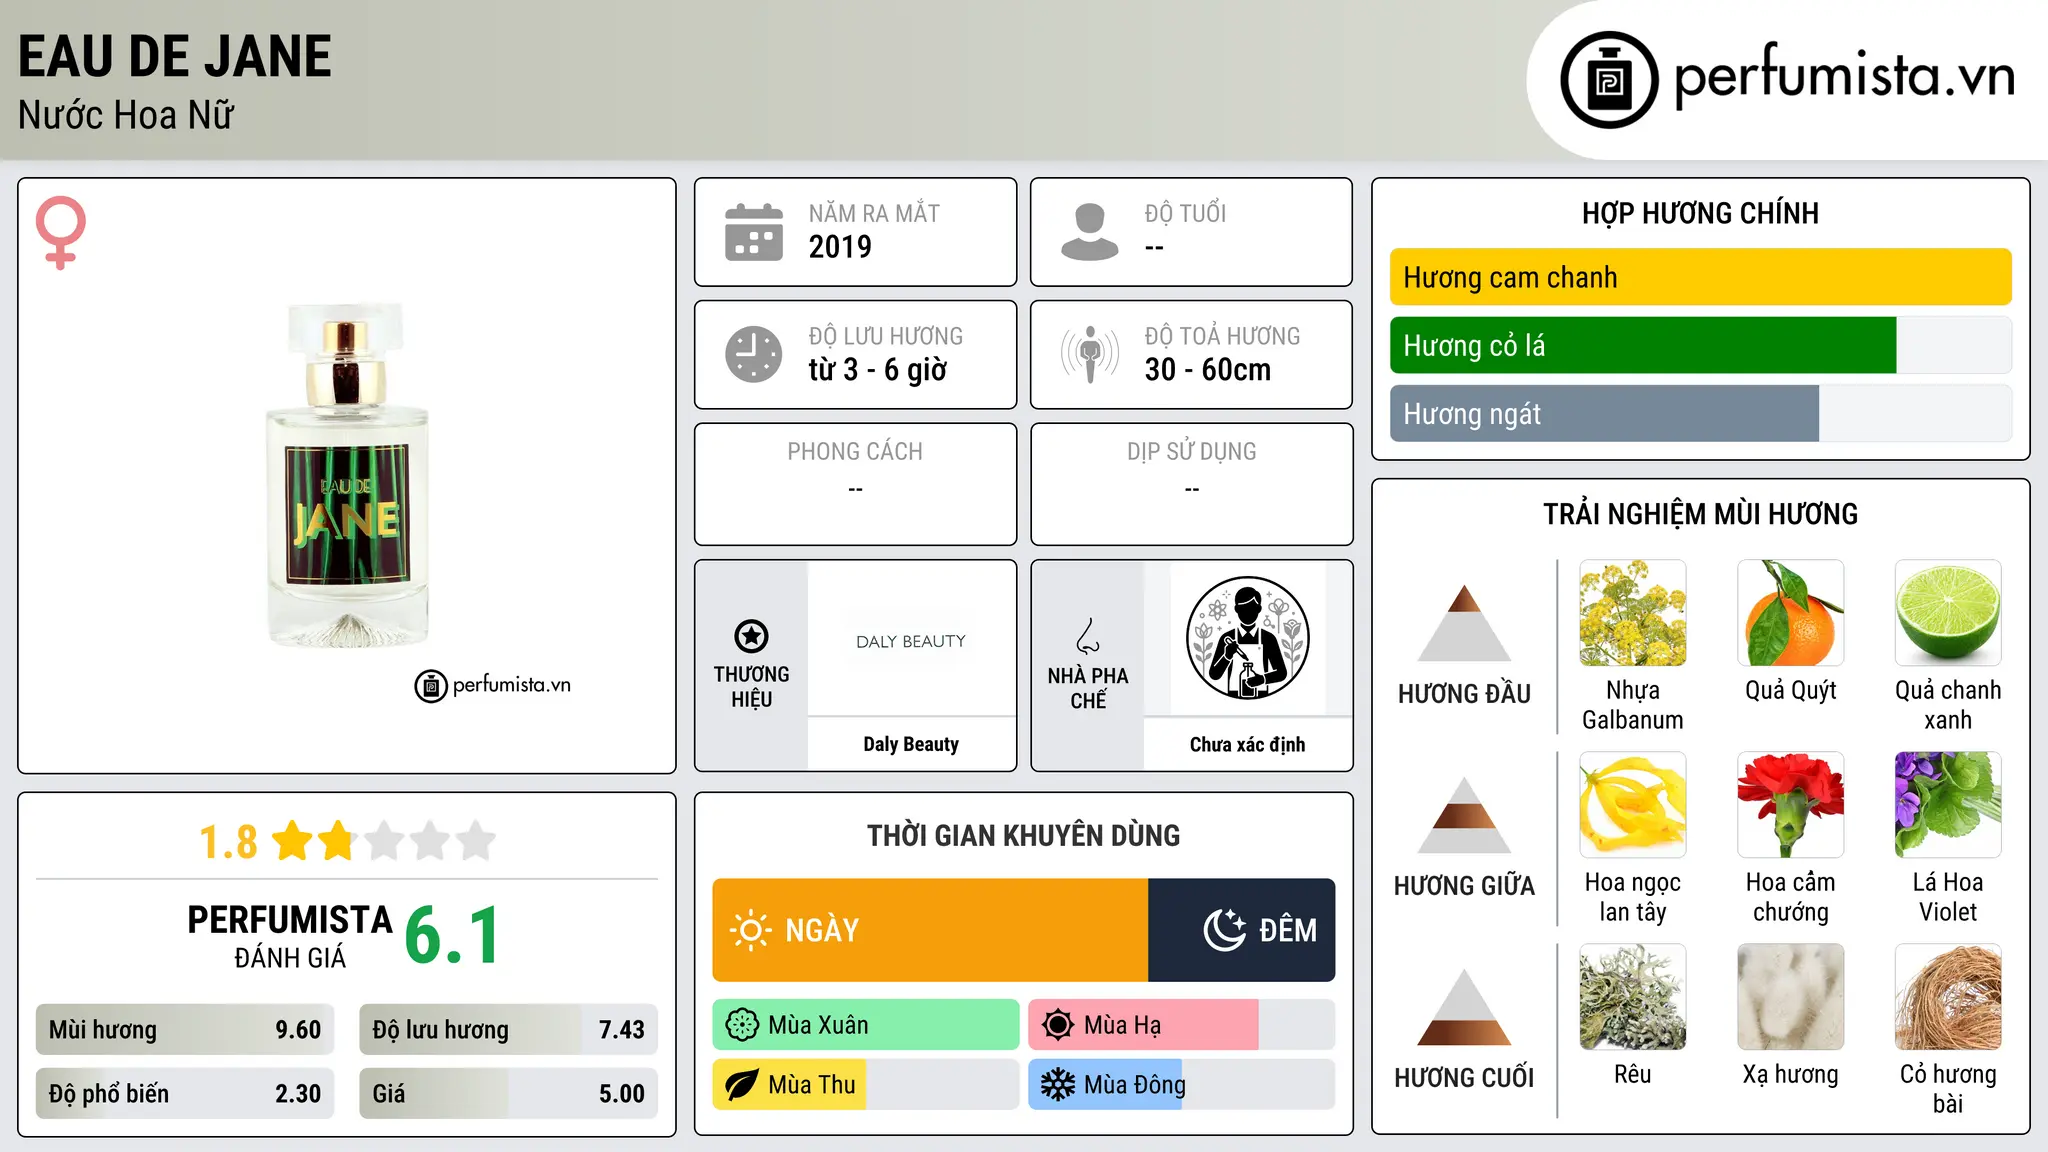The image size is (2048, 1152).
Task: Open the Hoa cẩm chướng note image
Action: pos(1791,805)
